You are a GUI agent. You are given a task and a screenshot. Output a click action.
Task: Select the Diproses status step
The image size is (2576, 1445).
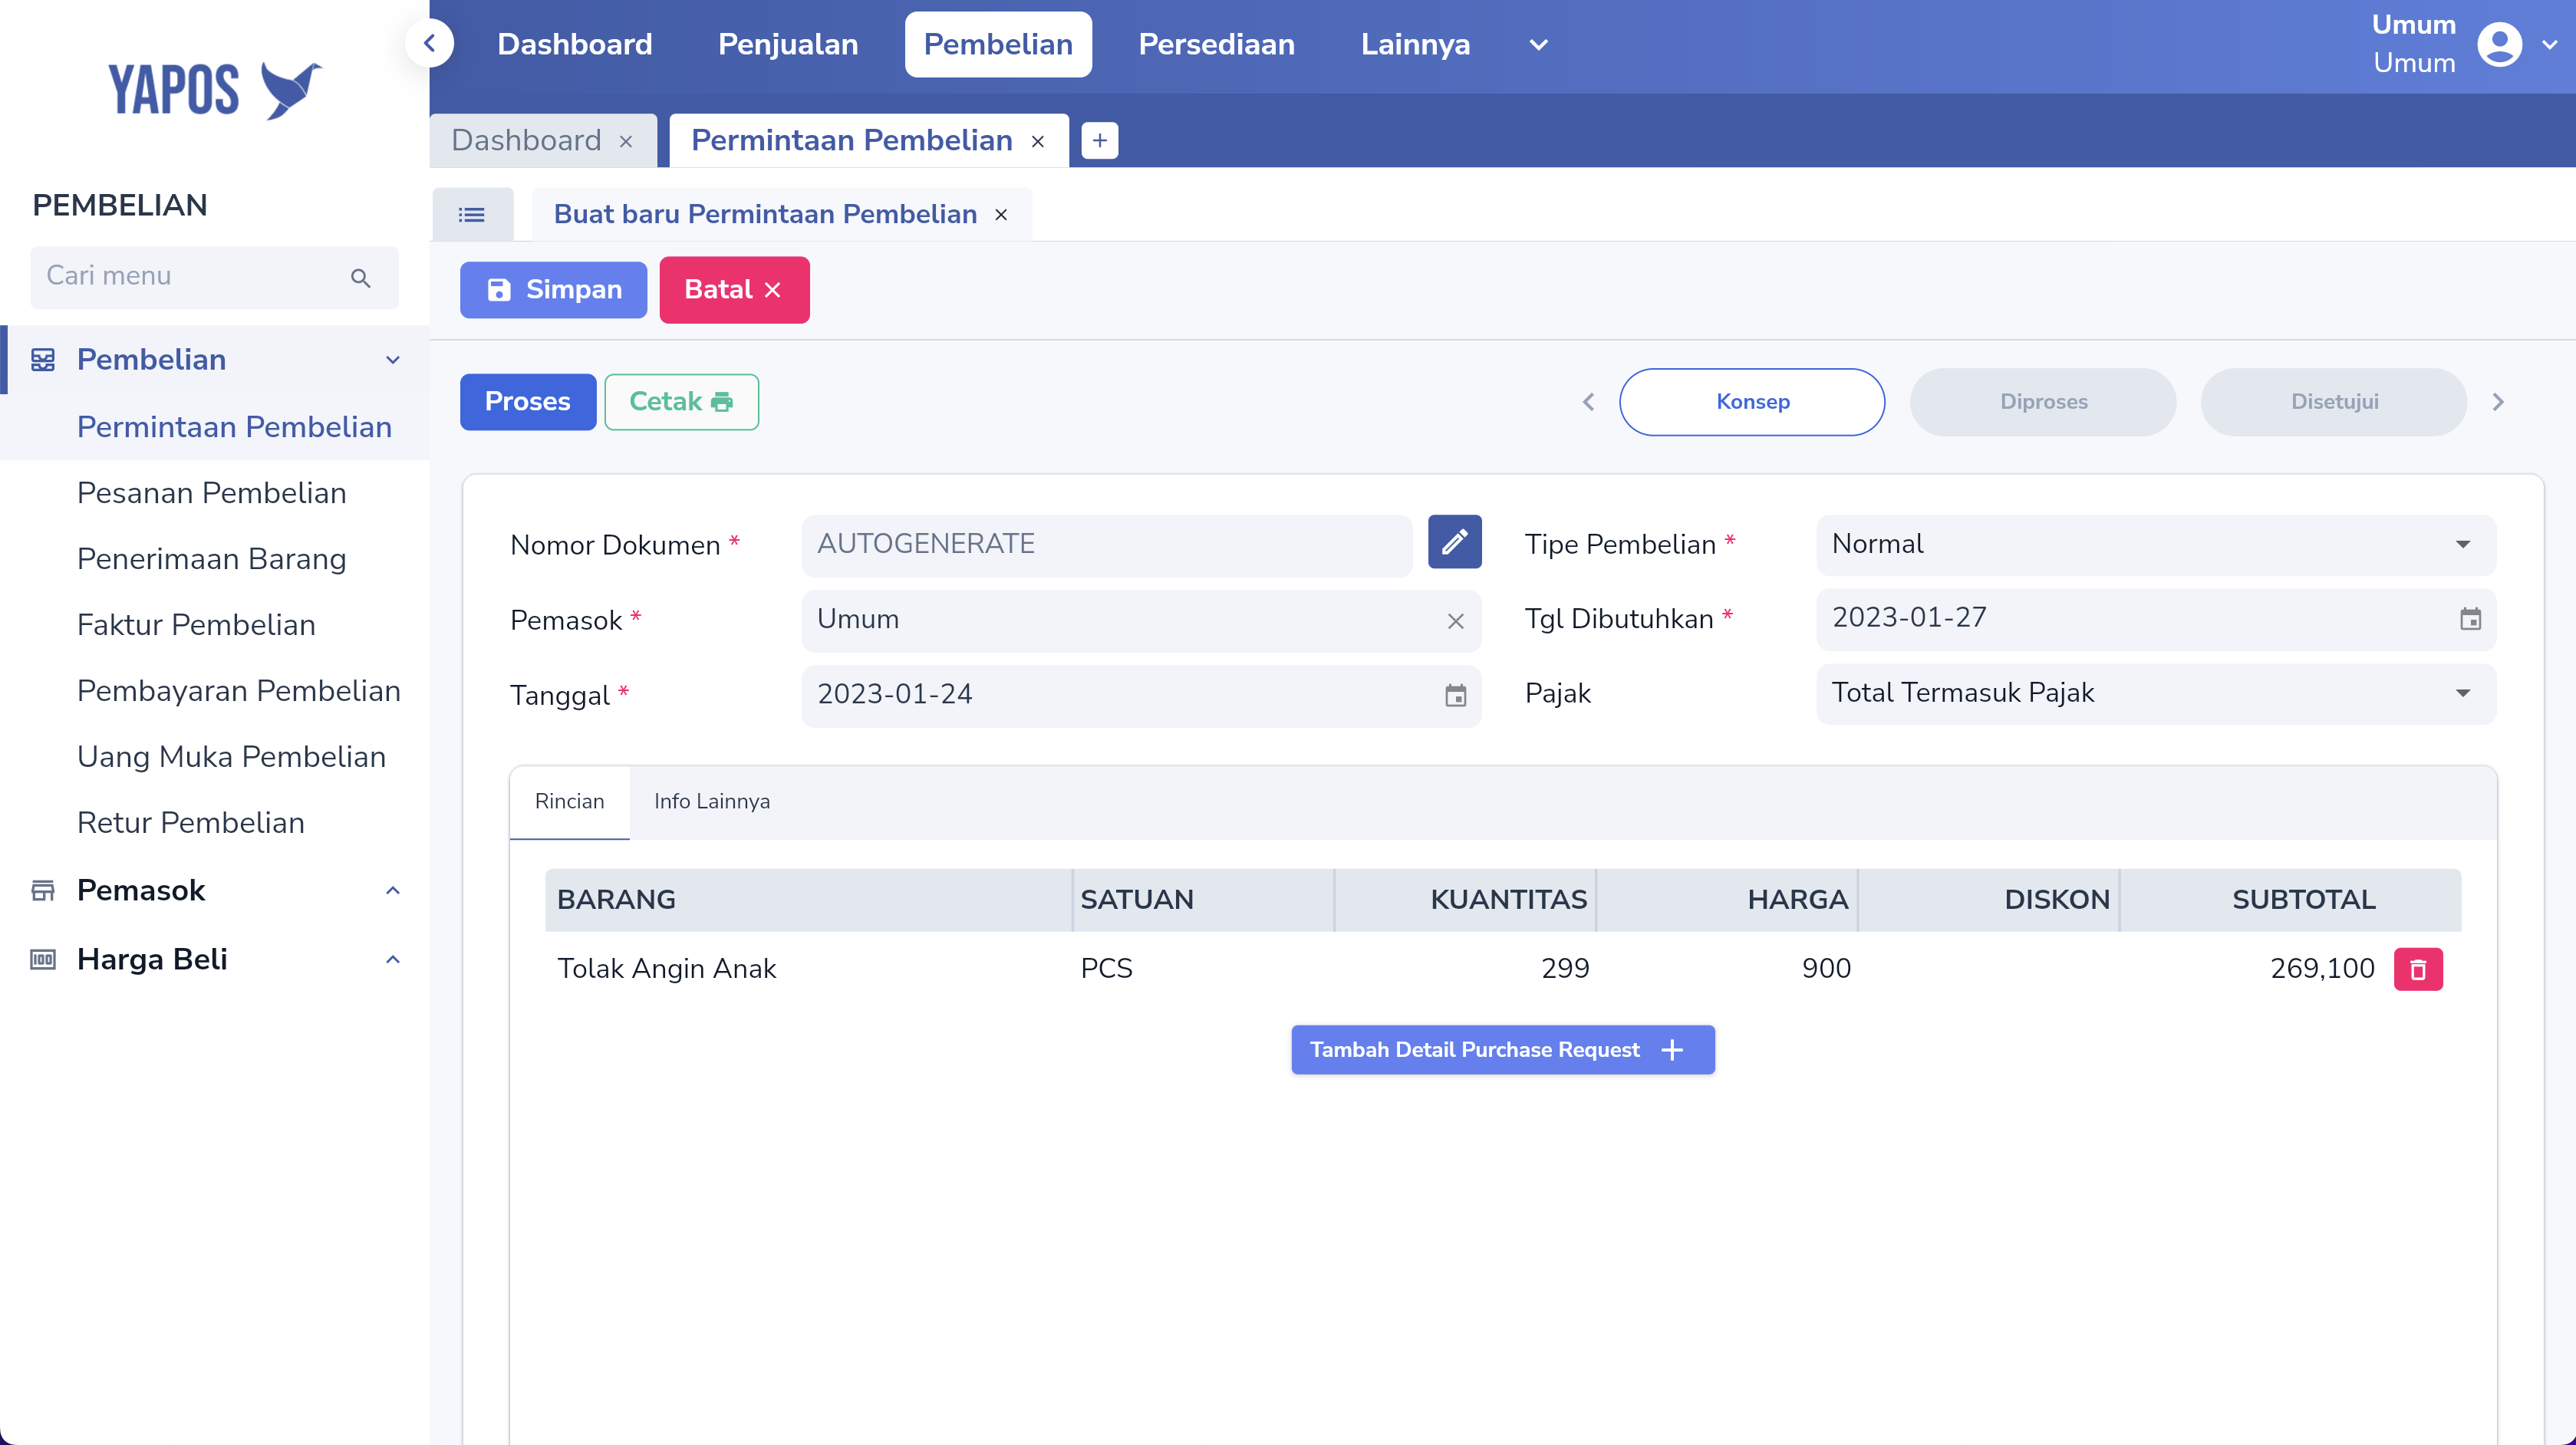point(2043,402)
